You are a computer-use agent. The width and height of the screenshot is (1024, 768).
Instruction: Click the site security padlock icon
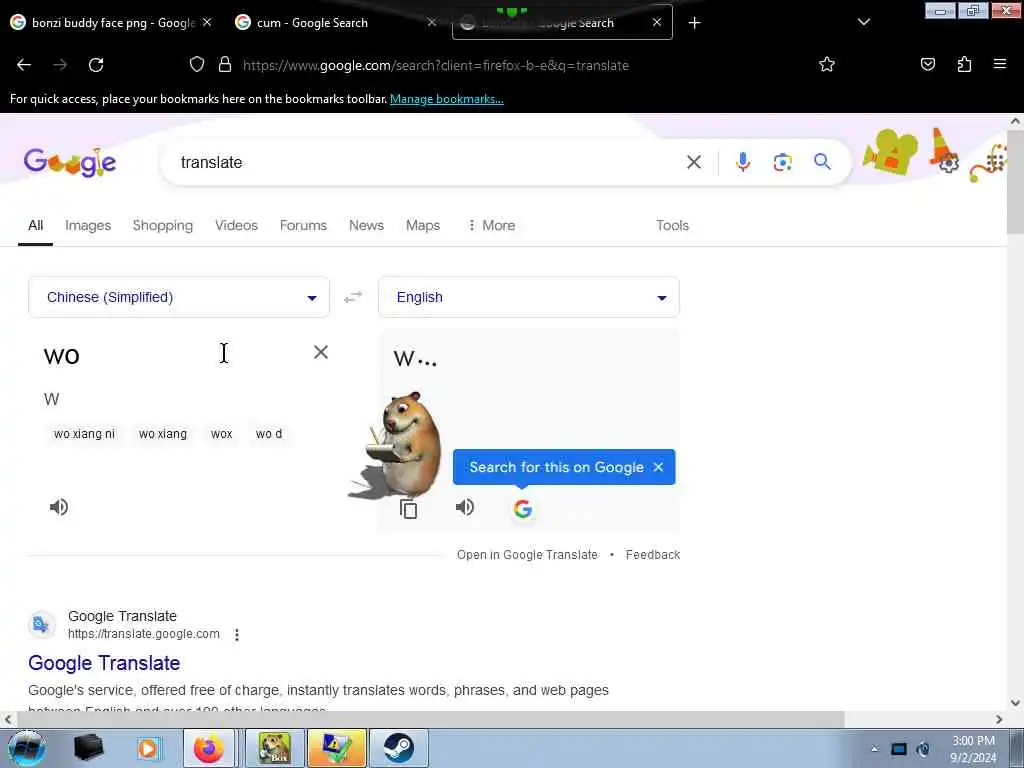pyautogui.click(x=225, y=64)
